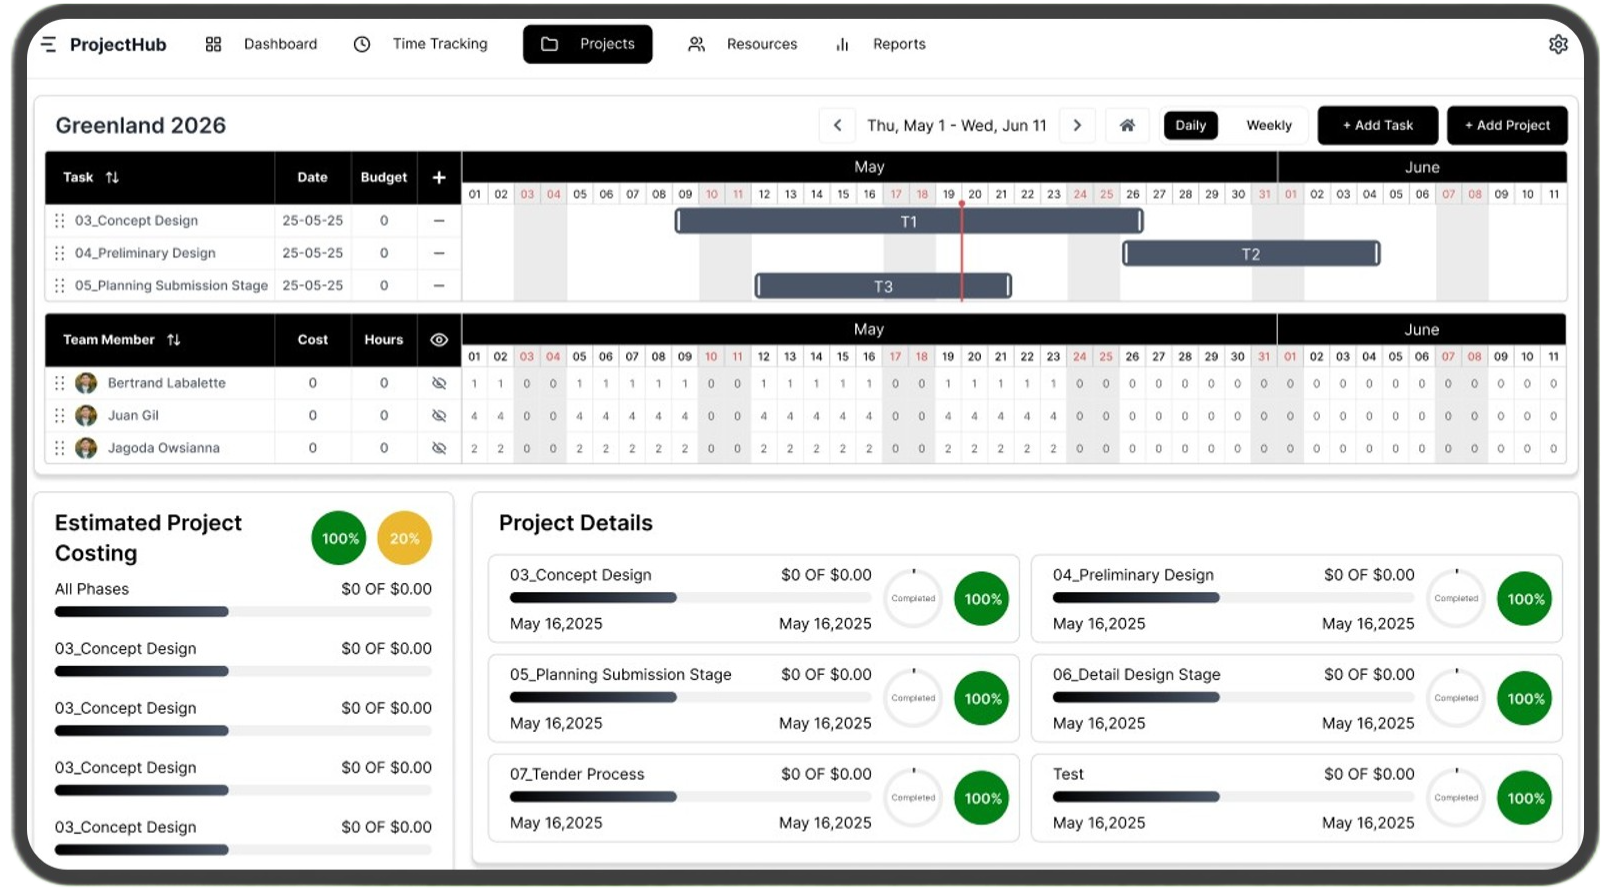
Task: Open settings via the gear icon
Action: pyautogui.click(x=1557, y=44)
